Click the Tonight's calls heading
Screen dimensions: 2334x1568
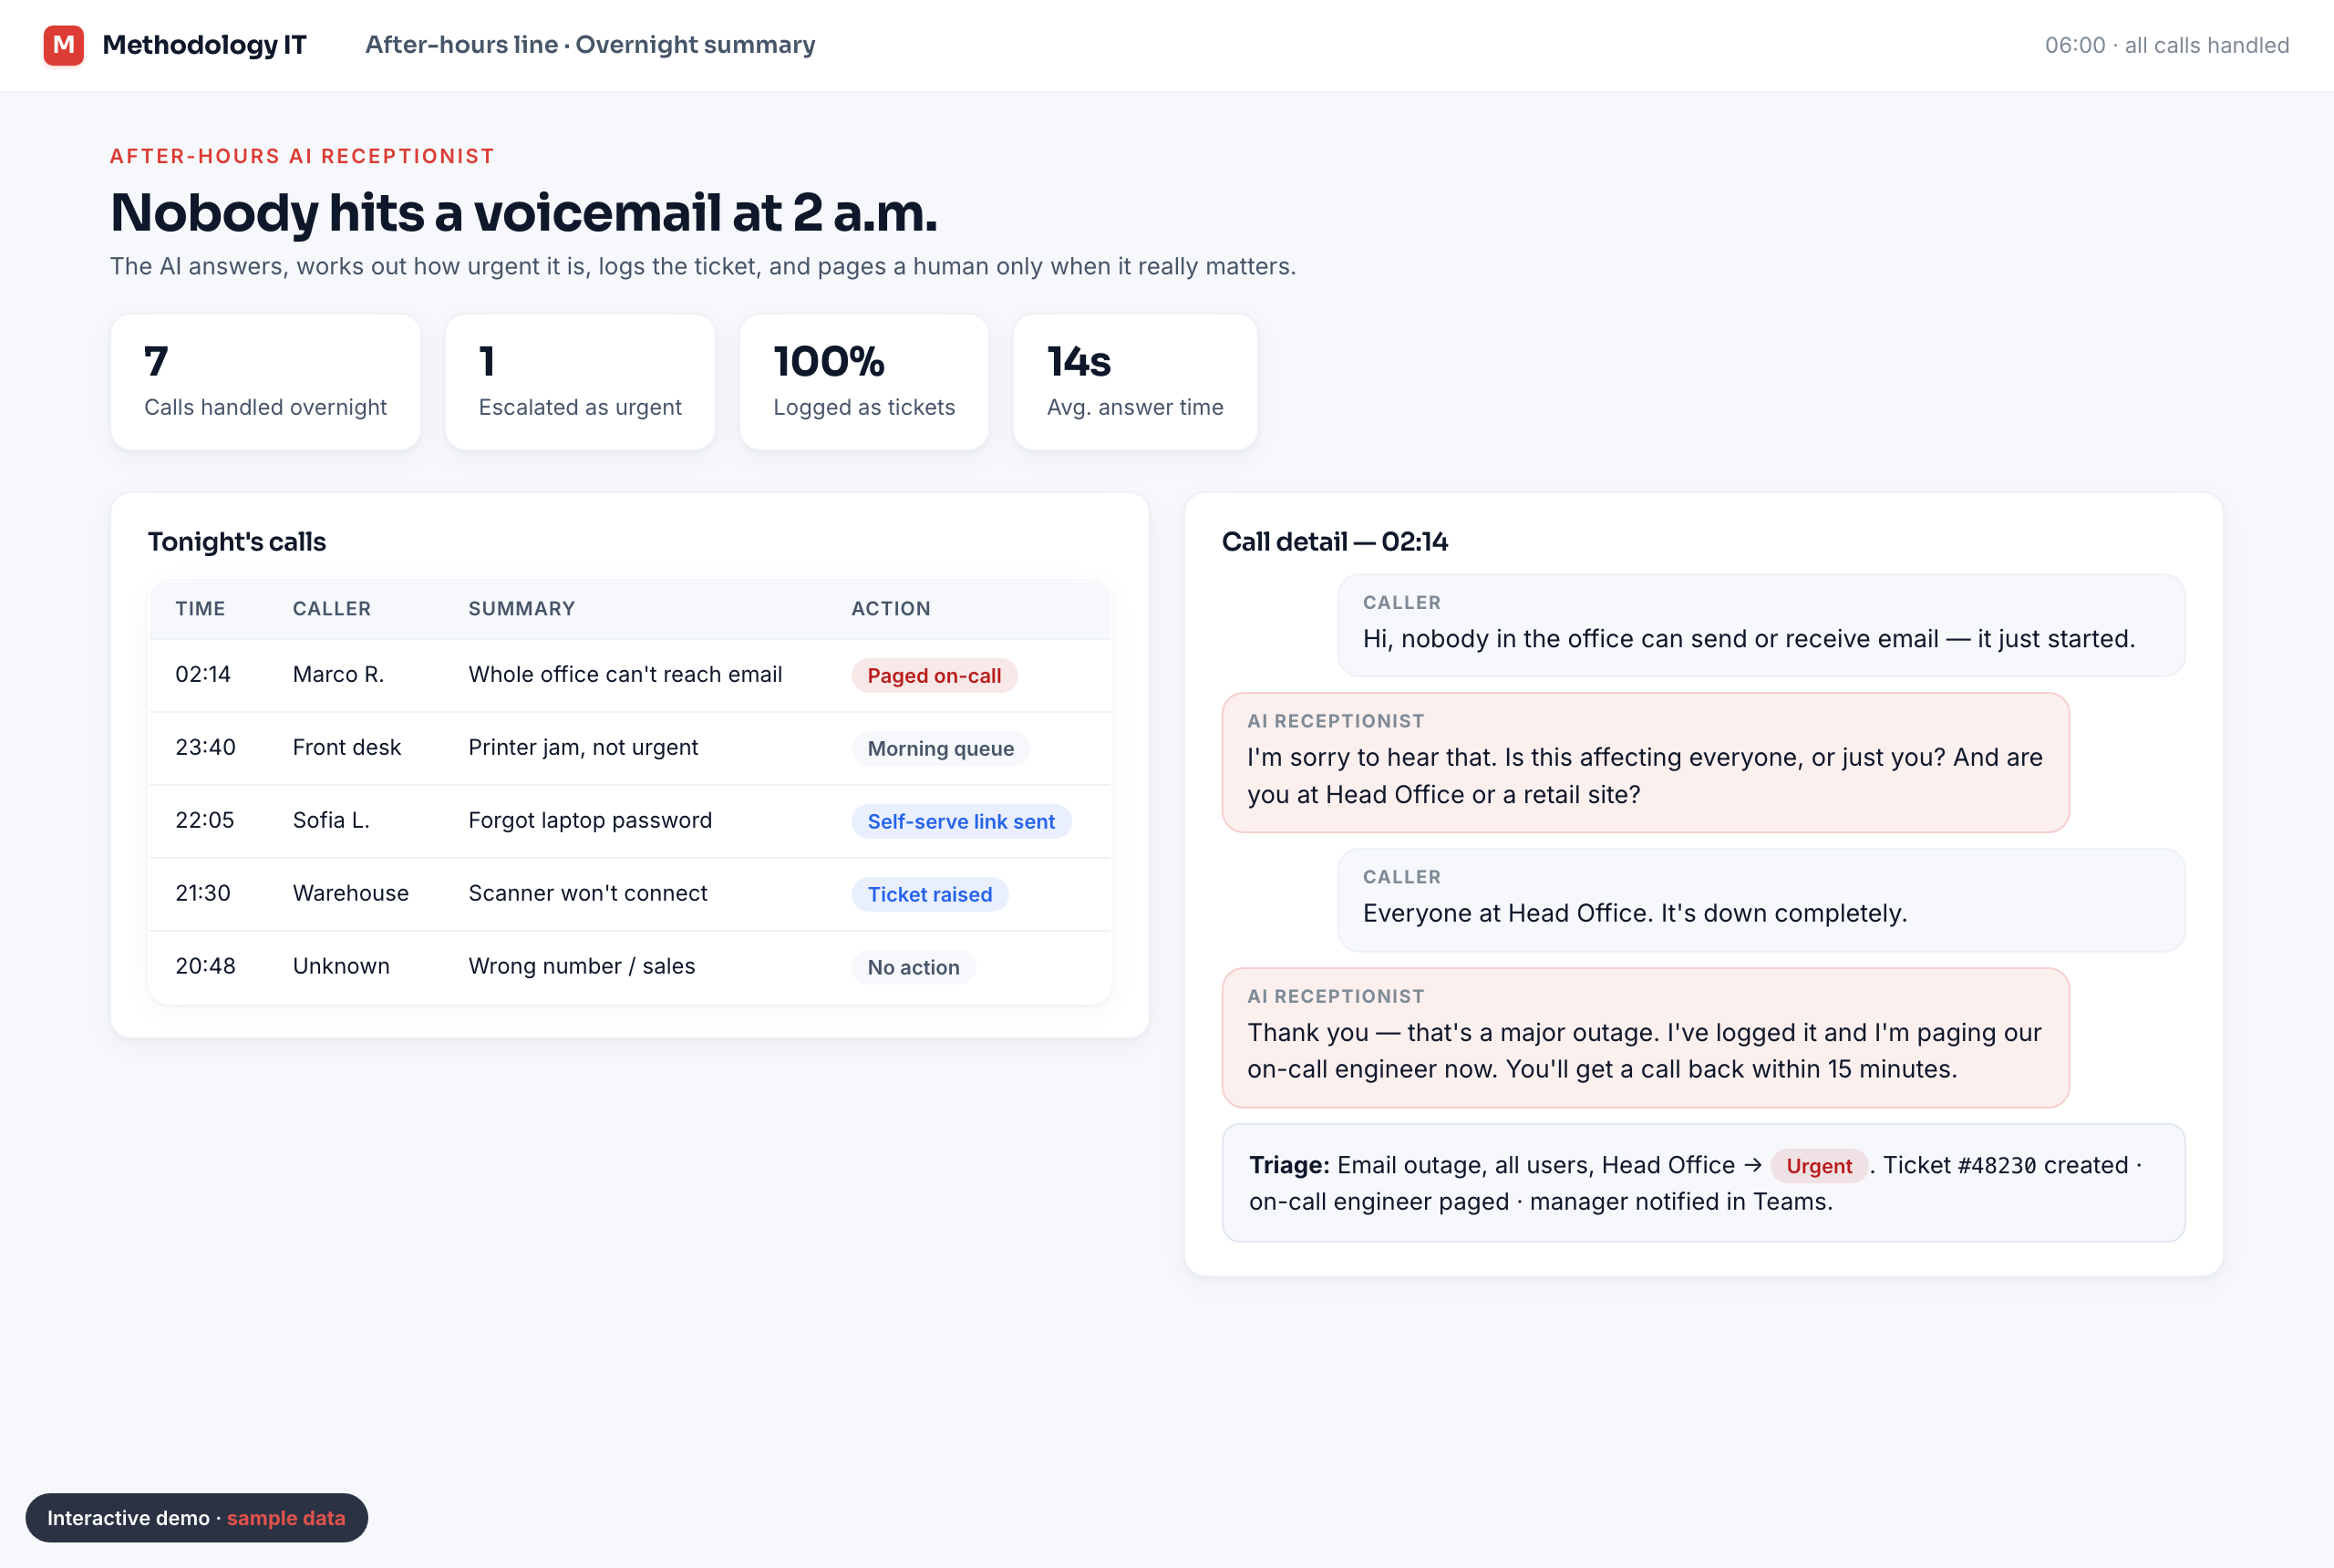click(x=237, y=542)
